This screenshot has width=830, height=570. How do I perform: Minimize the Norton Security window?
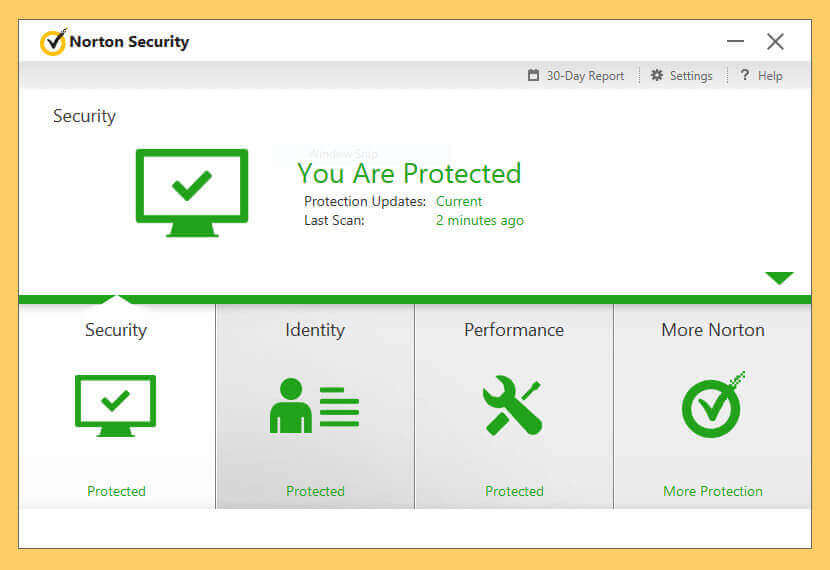(x=735, y=41)
